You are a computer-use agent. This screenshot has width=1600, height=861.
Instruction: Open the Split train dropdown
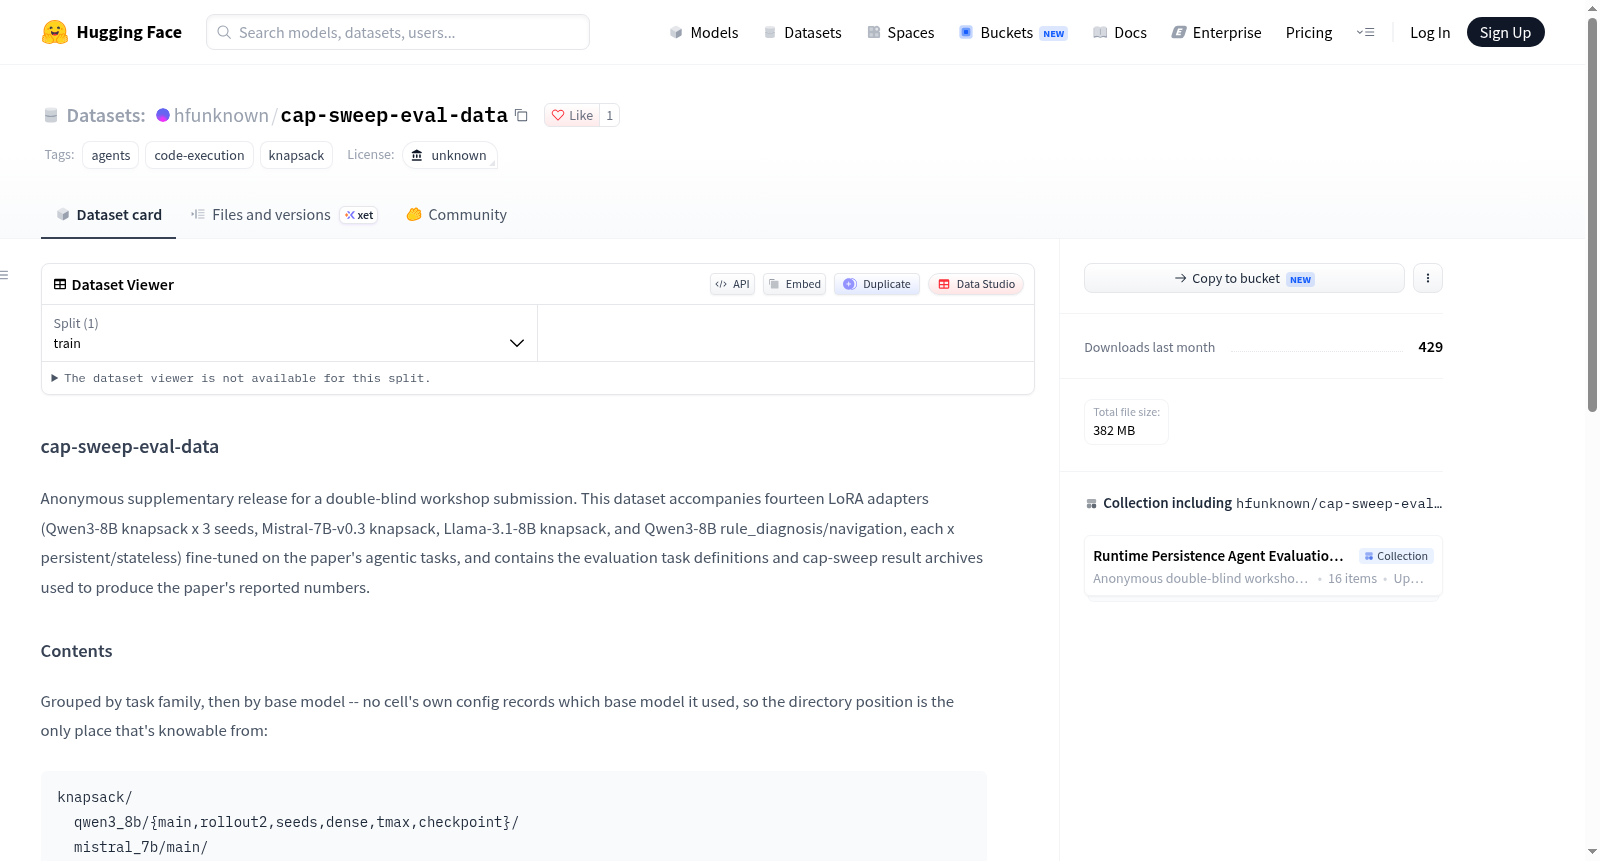tap(290, 333)
